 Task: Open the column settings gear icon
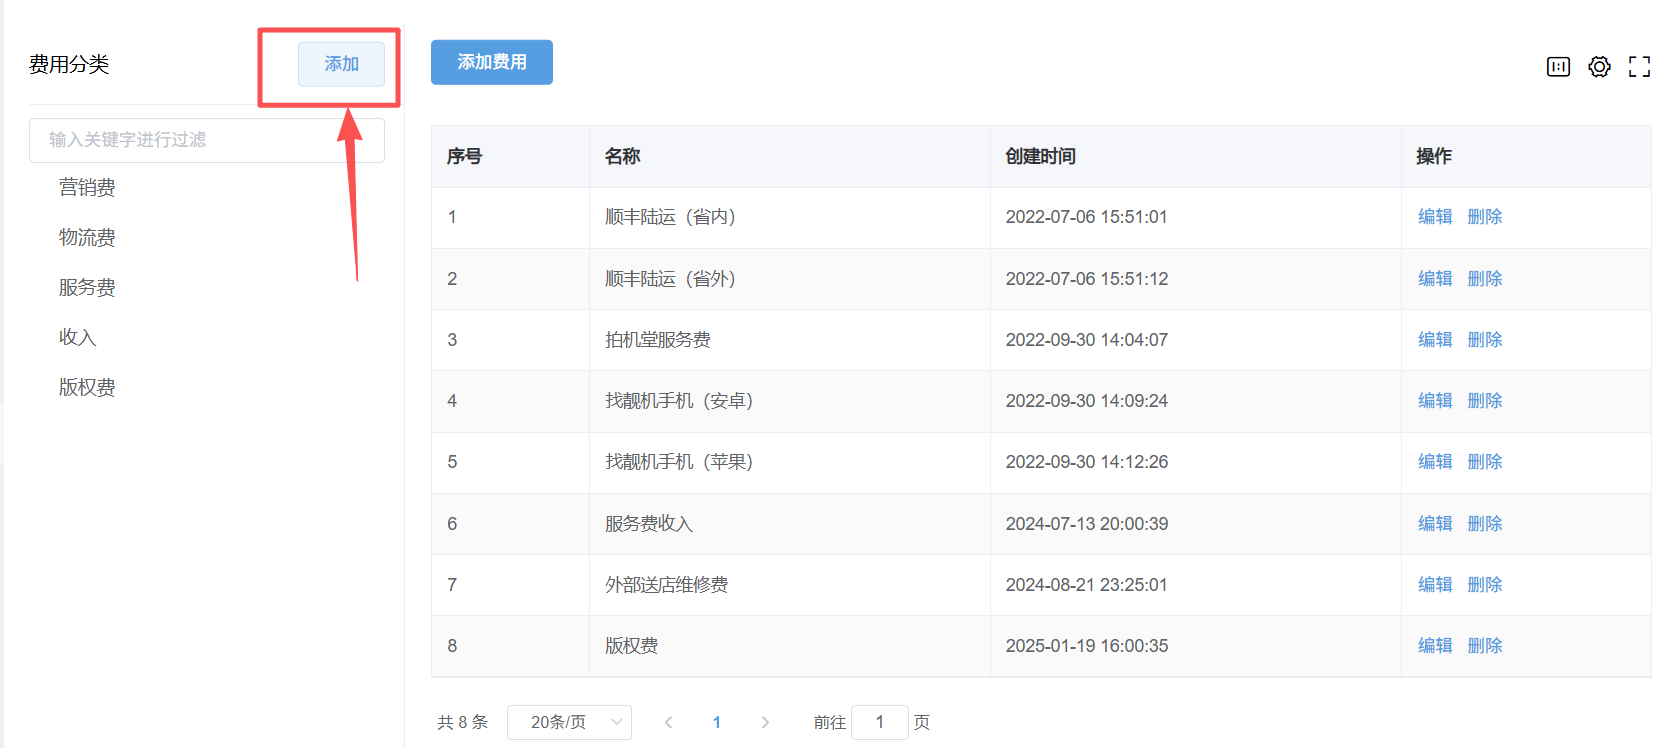1599,67
